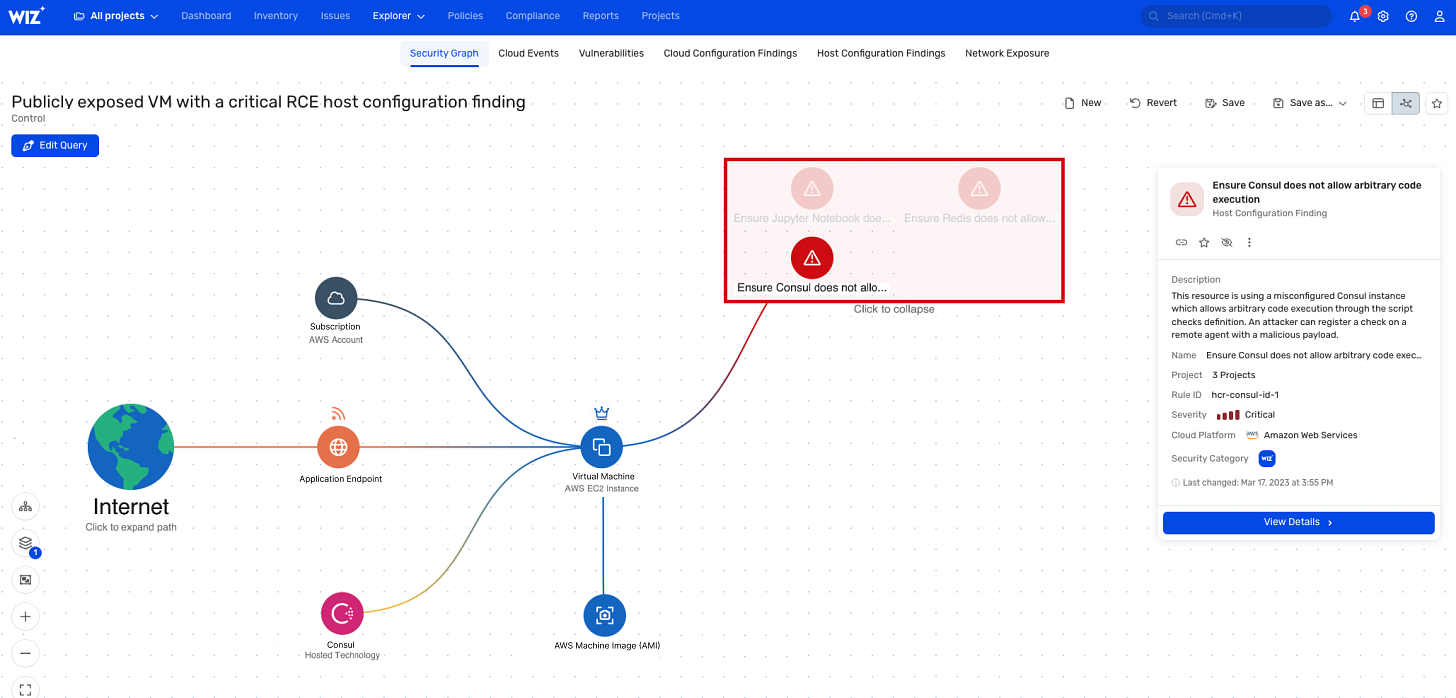Switch to the Vulnerabilities tab

click(x=611, y=53)
